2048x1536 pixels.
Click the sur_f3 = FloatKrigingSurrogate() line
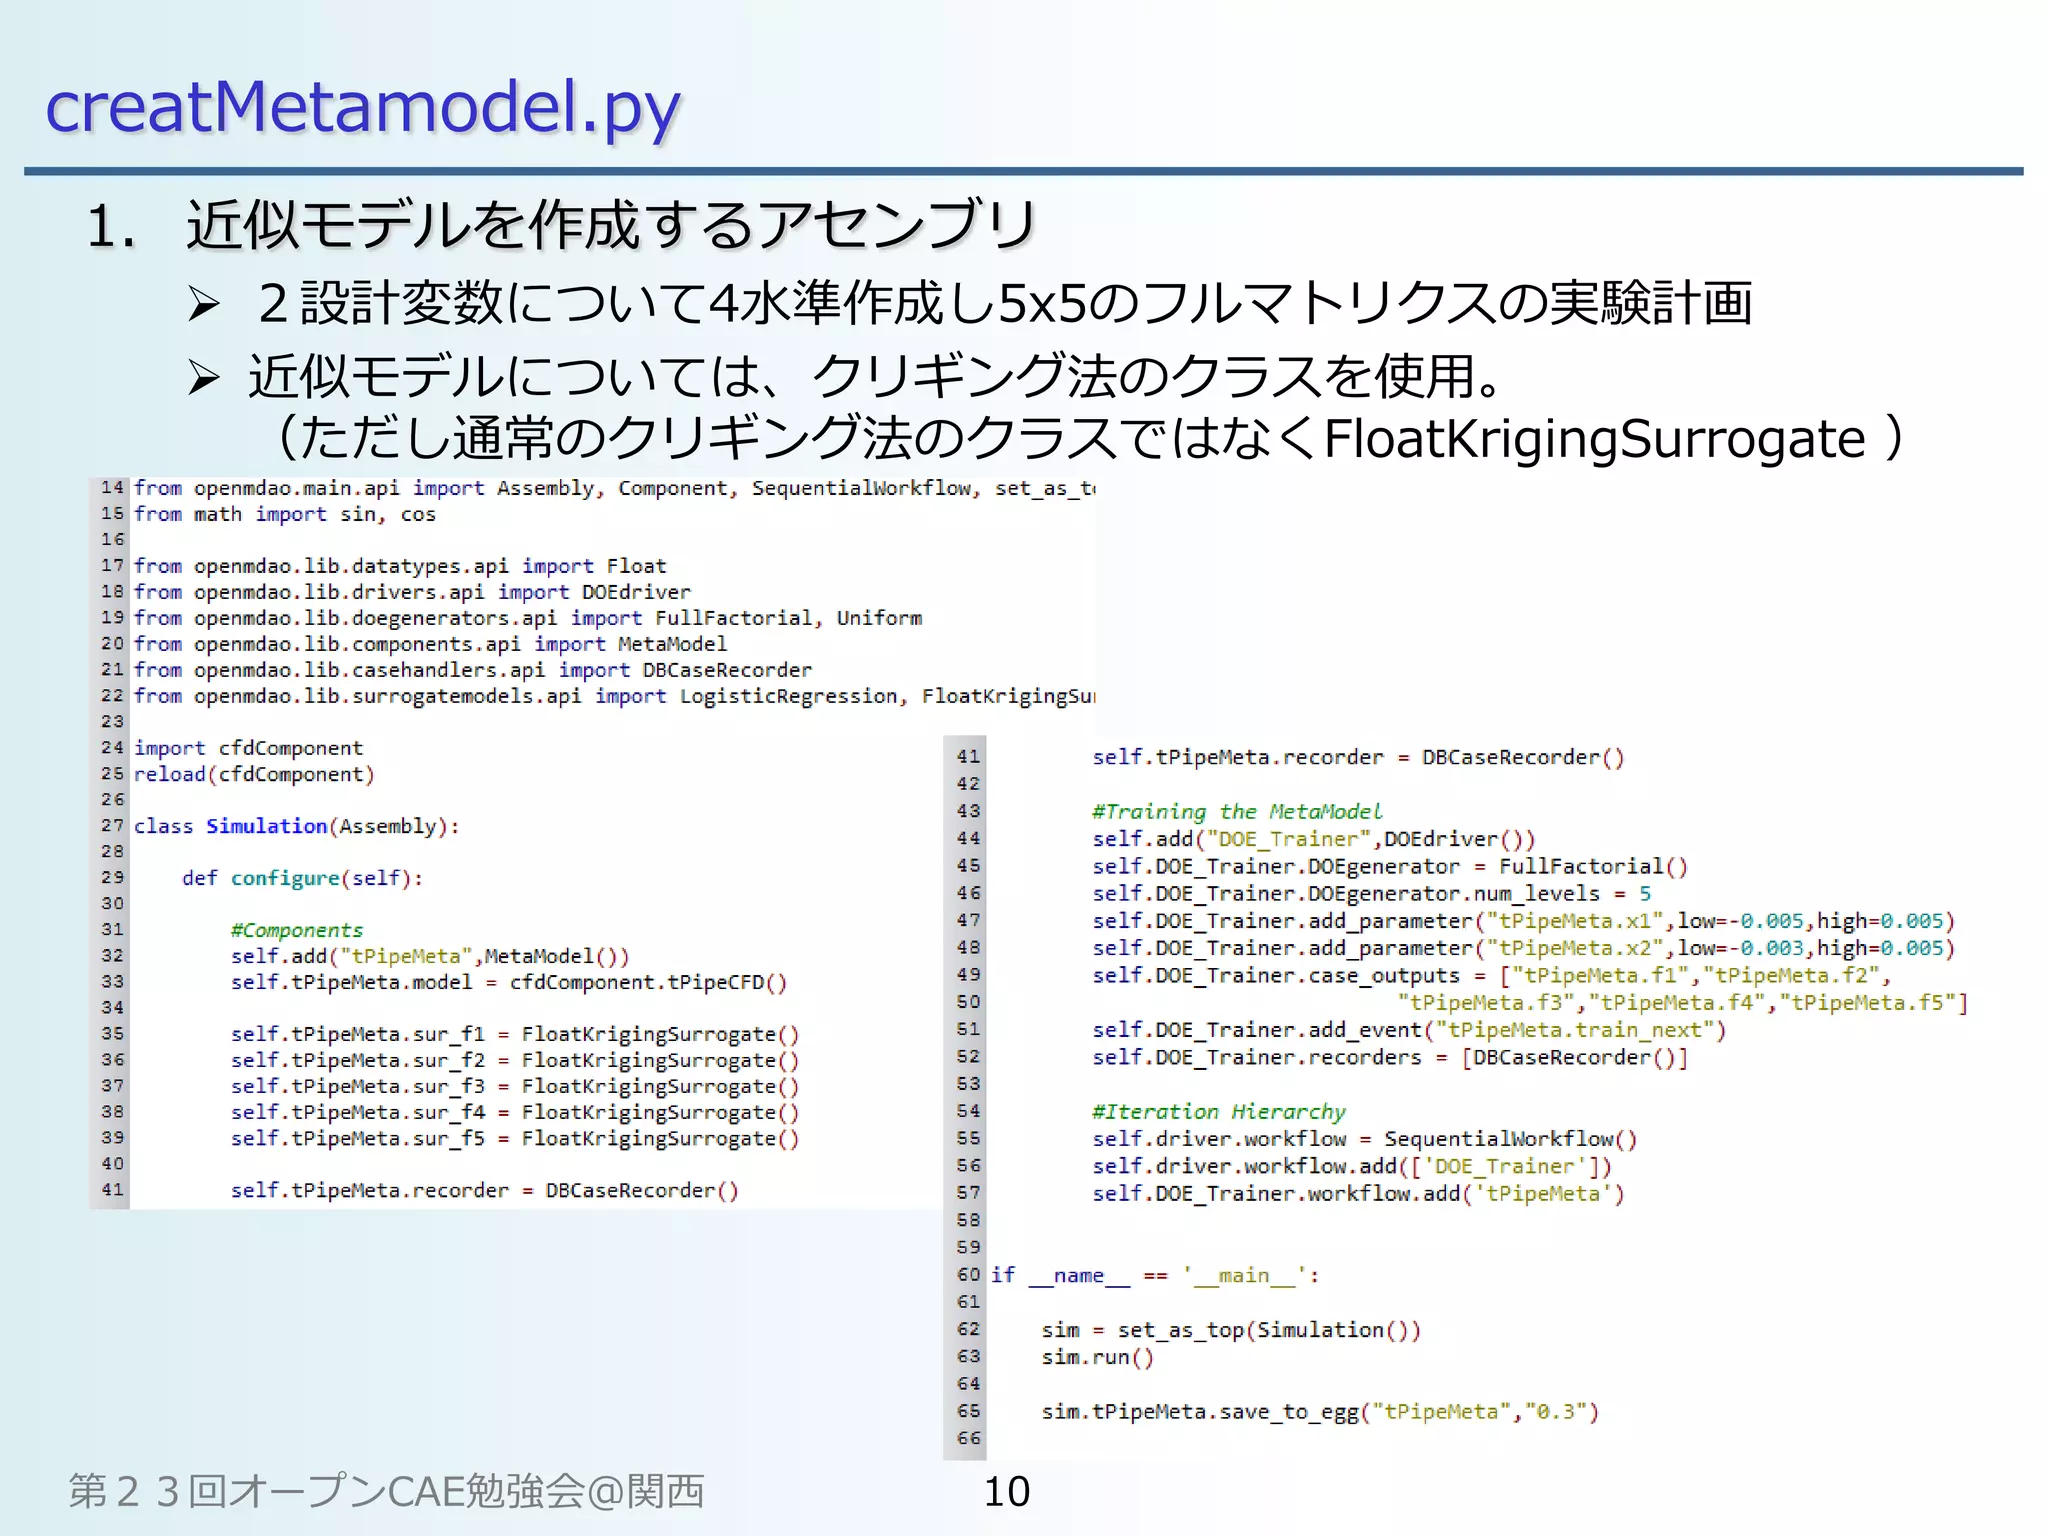(x=515, y=1086)
